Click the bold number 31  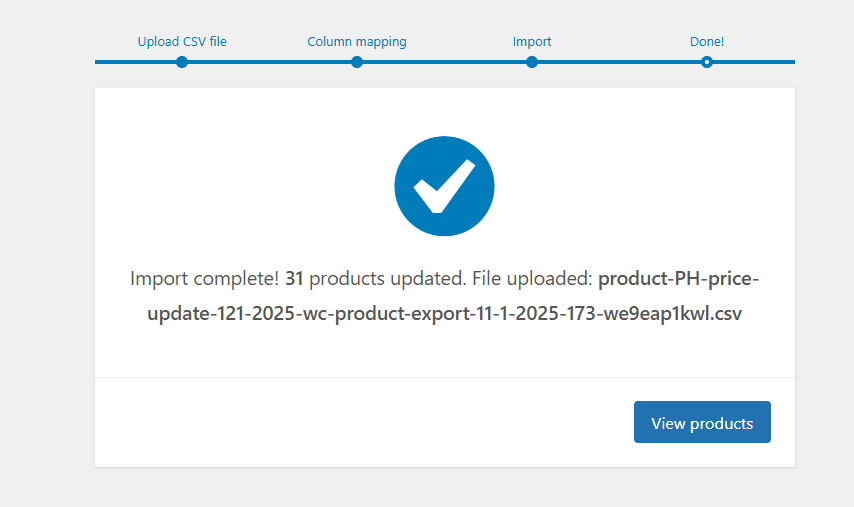coord(294,279)
